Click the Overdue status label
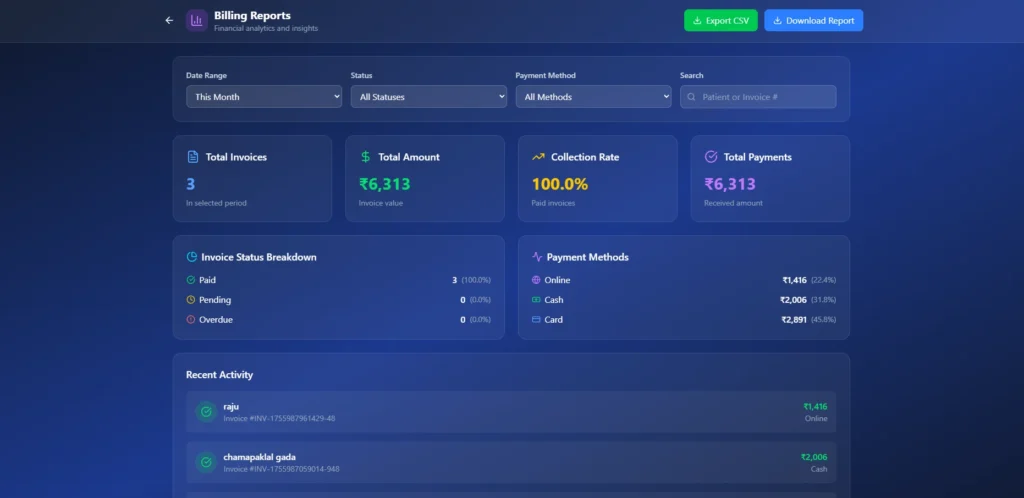 pos(216,320)
